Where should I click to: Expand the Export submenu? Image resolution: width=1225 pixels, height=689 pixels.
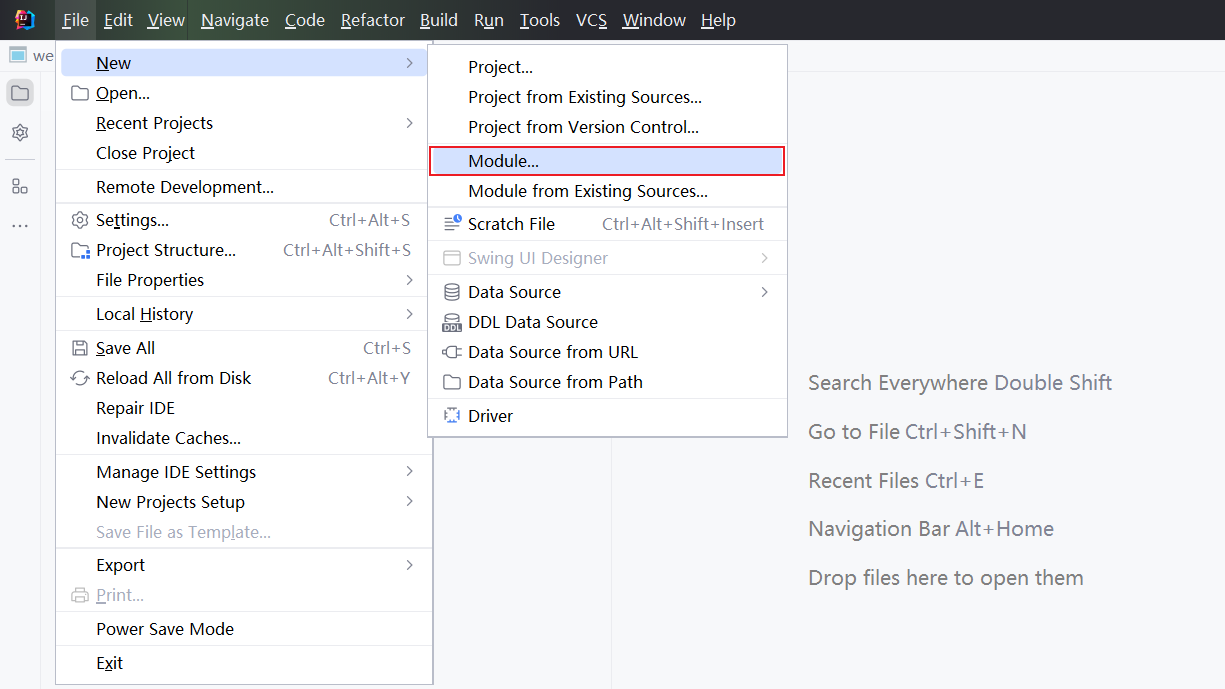coord(410,565)
